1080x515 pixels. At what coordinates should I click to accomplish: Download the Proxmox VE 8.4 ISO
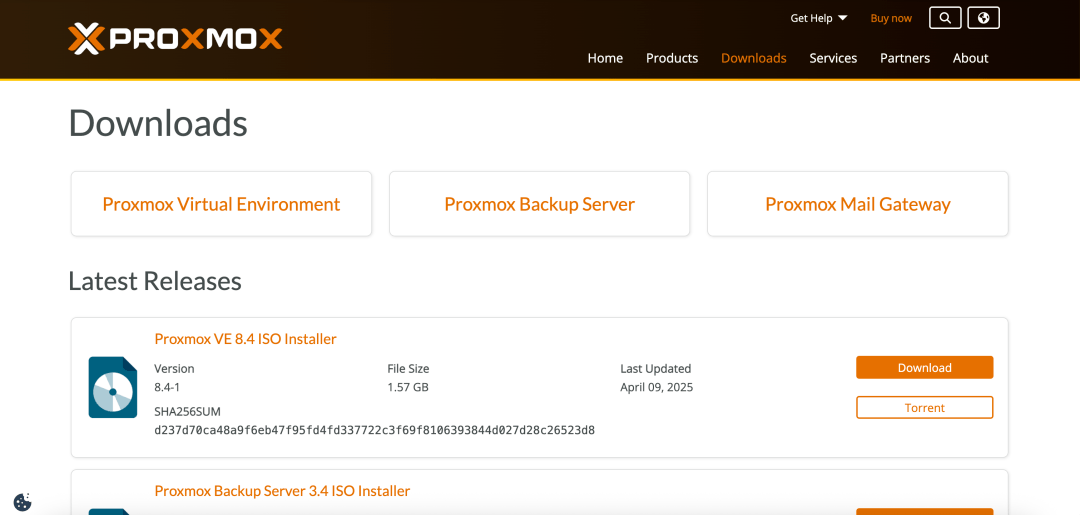click(924, 368)
